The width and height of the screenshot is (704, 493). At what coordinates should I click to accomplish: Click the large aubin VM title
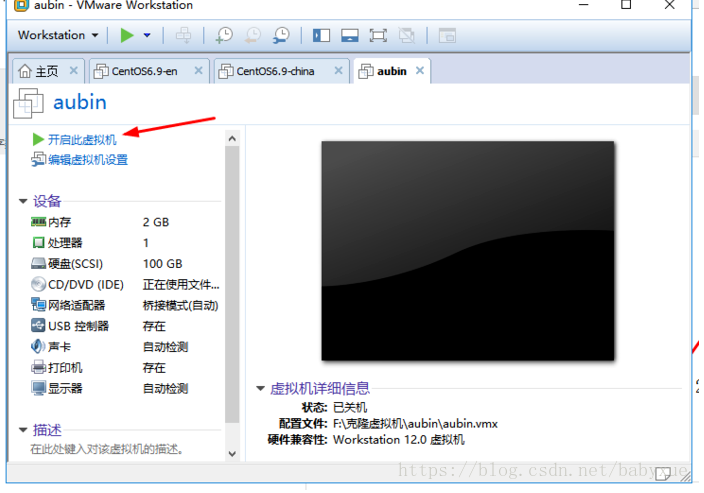80,102
